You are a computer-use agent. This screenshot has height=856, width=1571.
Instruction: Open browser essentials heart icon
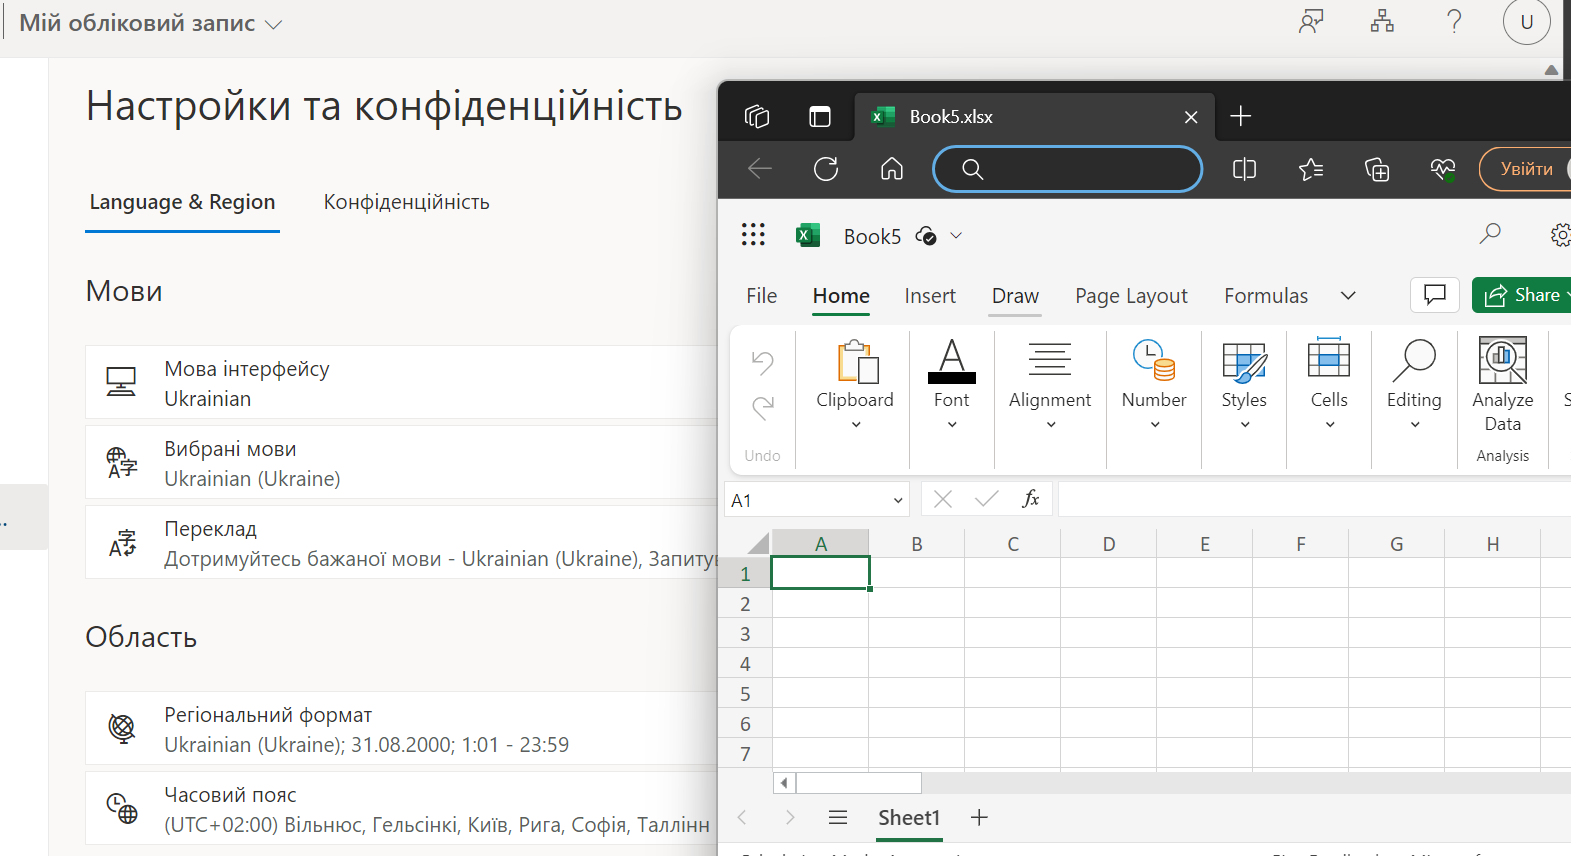click(1443, 169)
